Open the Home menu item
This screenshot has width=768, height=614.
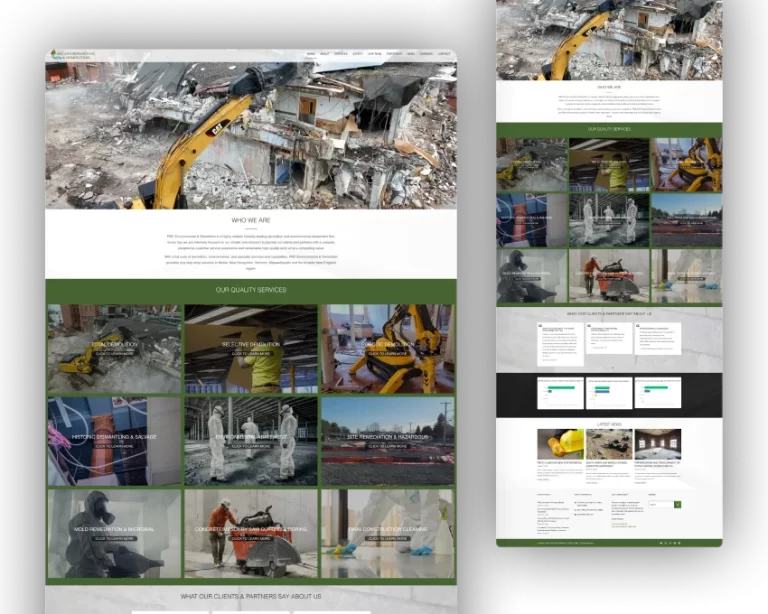[311, 54]
